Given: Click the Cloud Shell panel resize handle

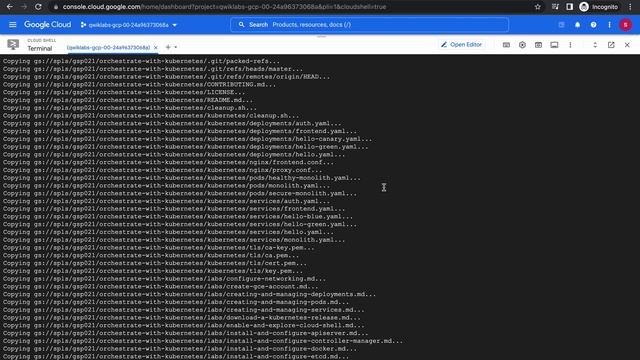Looking at the screenshot, I should click(x=322, y=37).
